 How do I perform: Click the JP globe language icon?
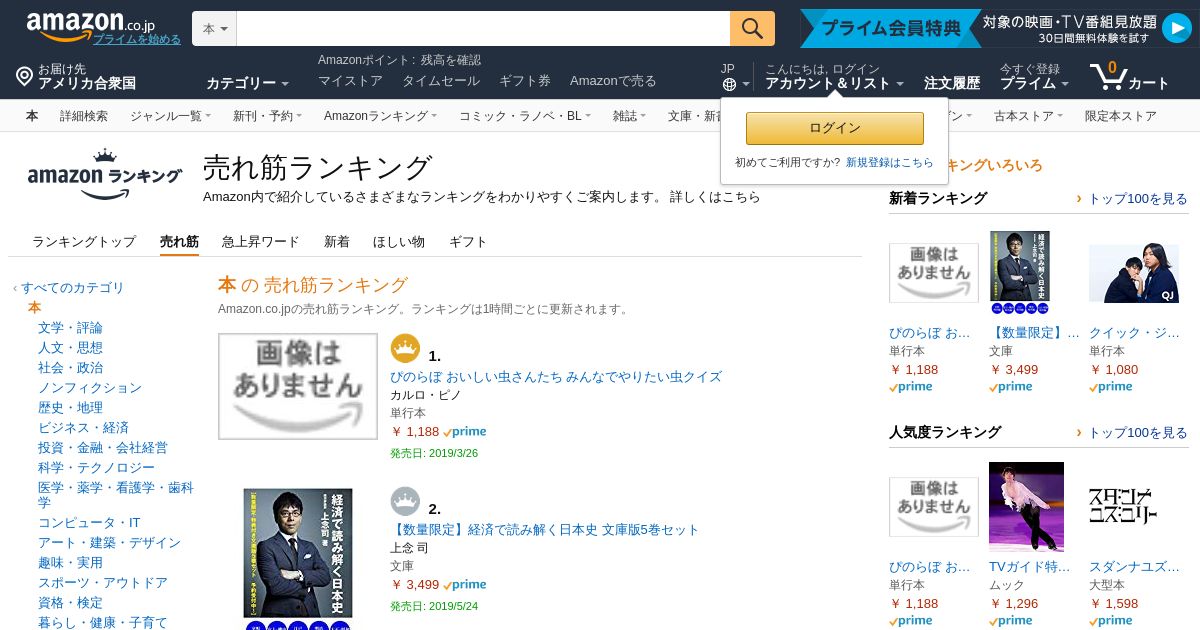(x=729, y=84)
